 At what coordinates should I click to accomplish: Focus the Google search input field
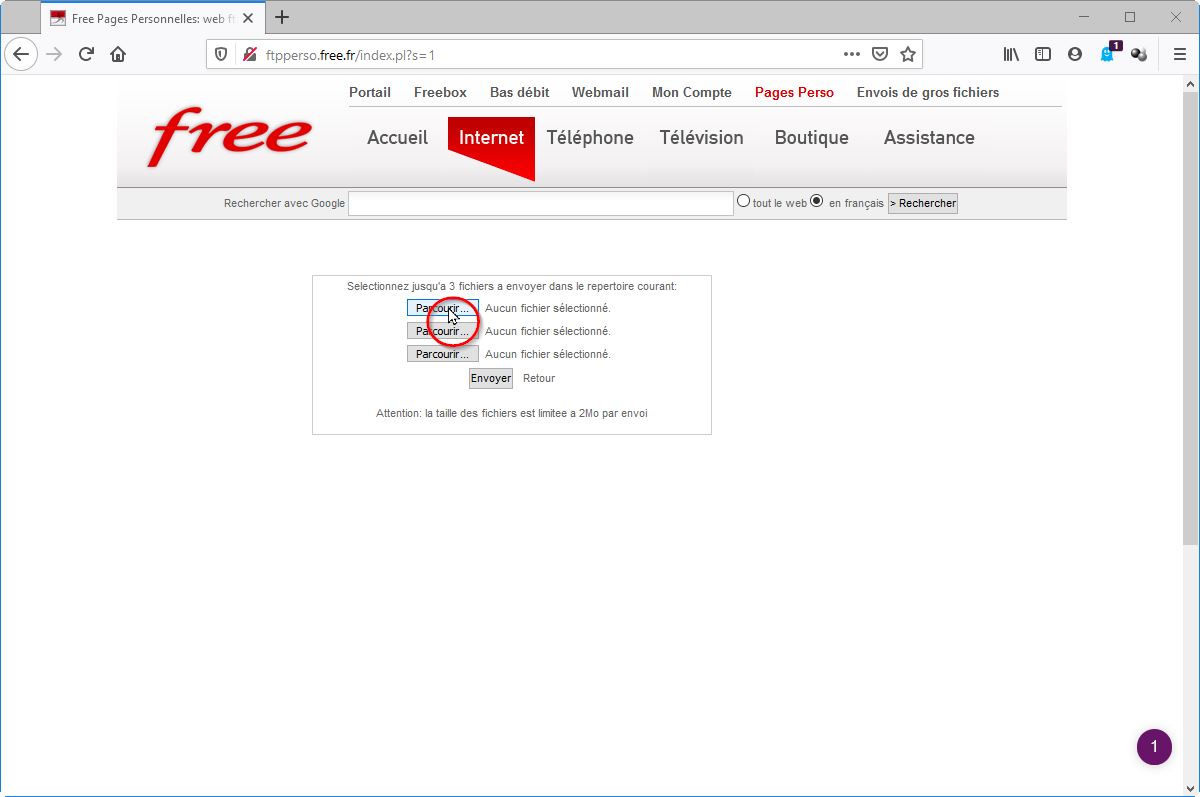pos(541,203)
